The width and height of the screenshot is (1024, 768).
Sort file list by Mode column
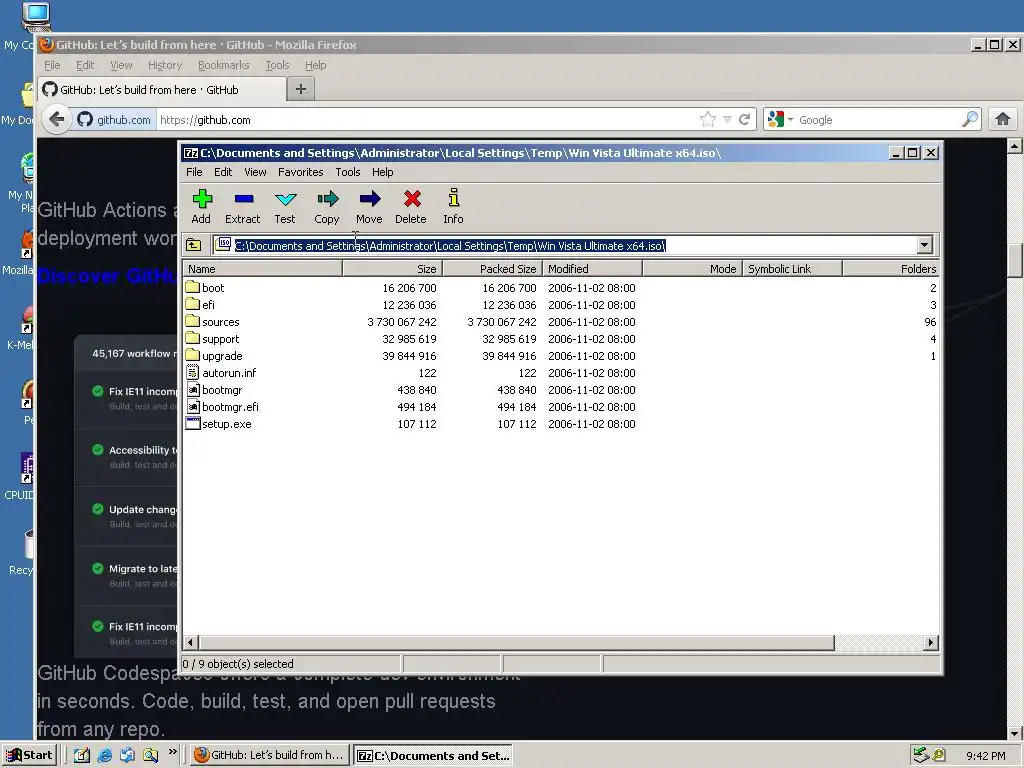coord(692,268)
